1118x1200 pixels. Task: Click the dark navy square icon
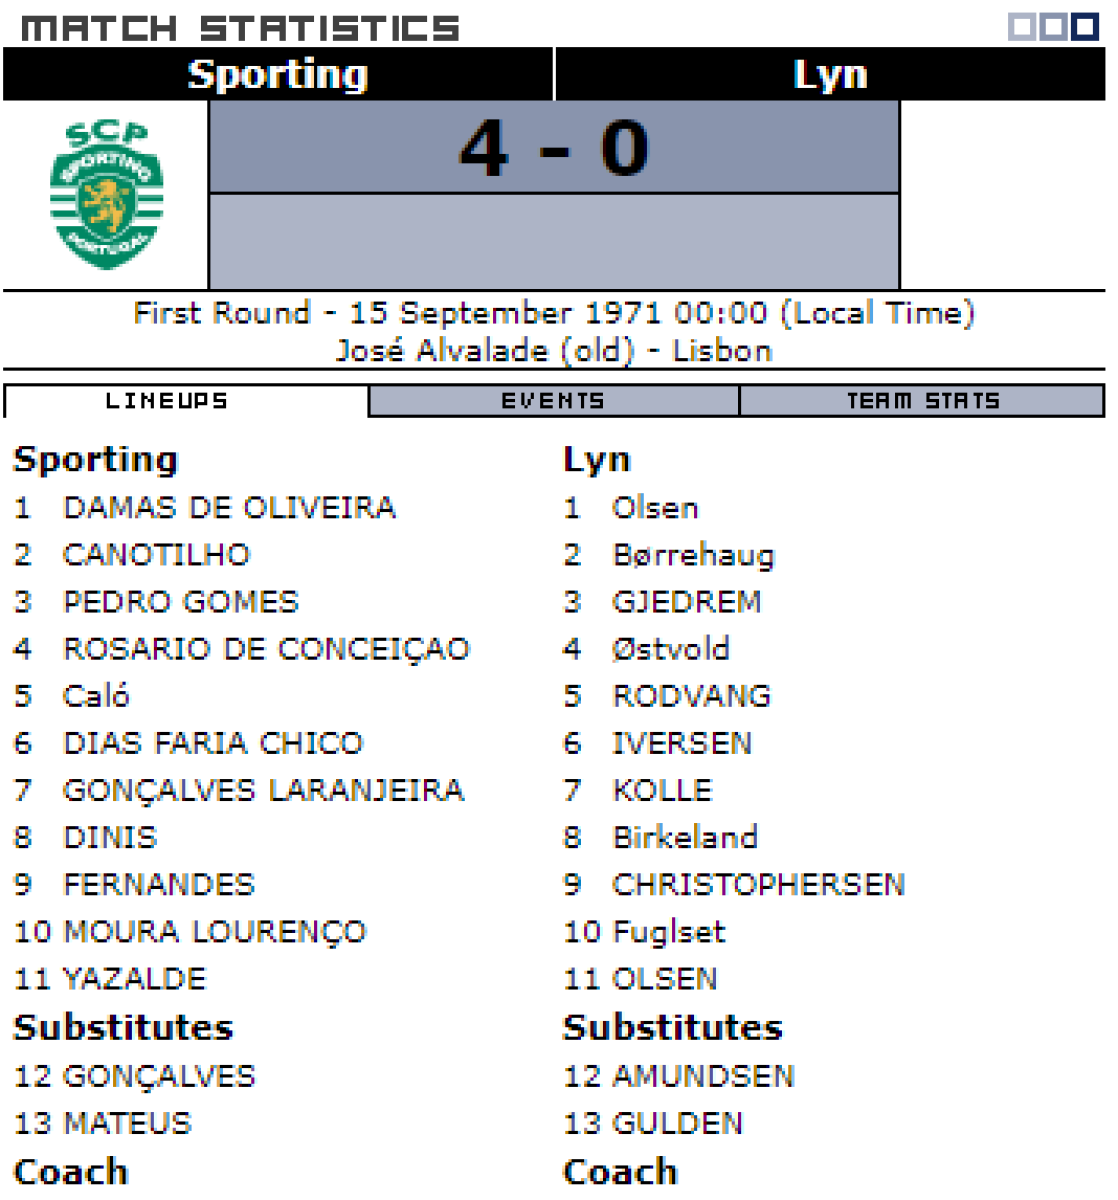coord(1084,27)
